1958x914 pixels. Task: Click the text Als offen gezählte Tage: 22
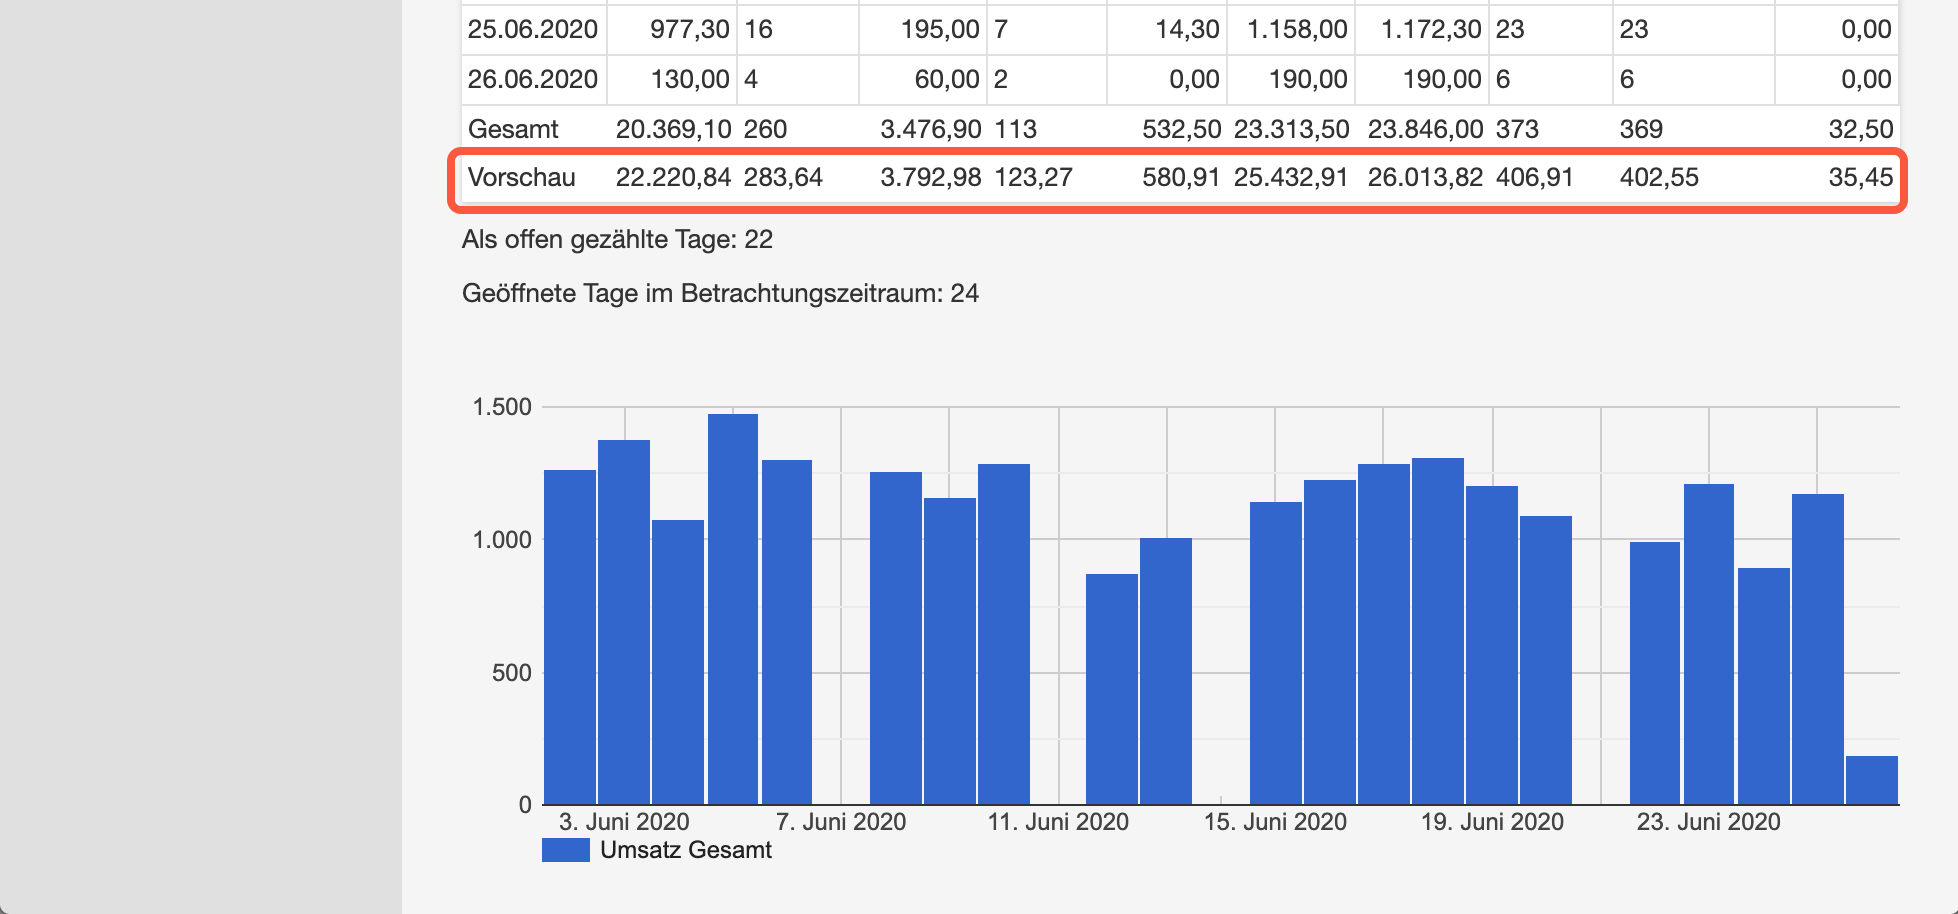(617, 240)
